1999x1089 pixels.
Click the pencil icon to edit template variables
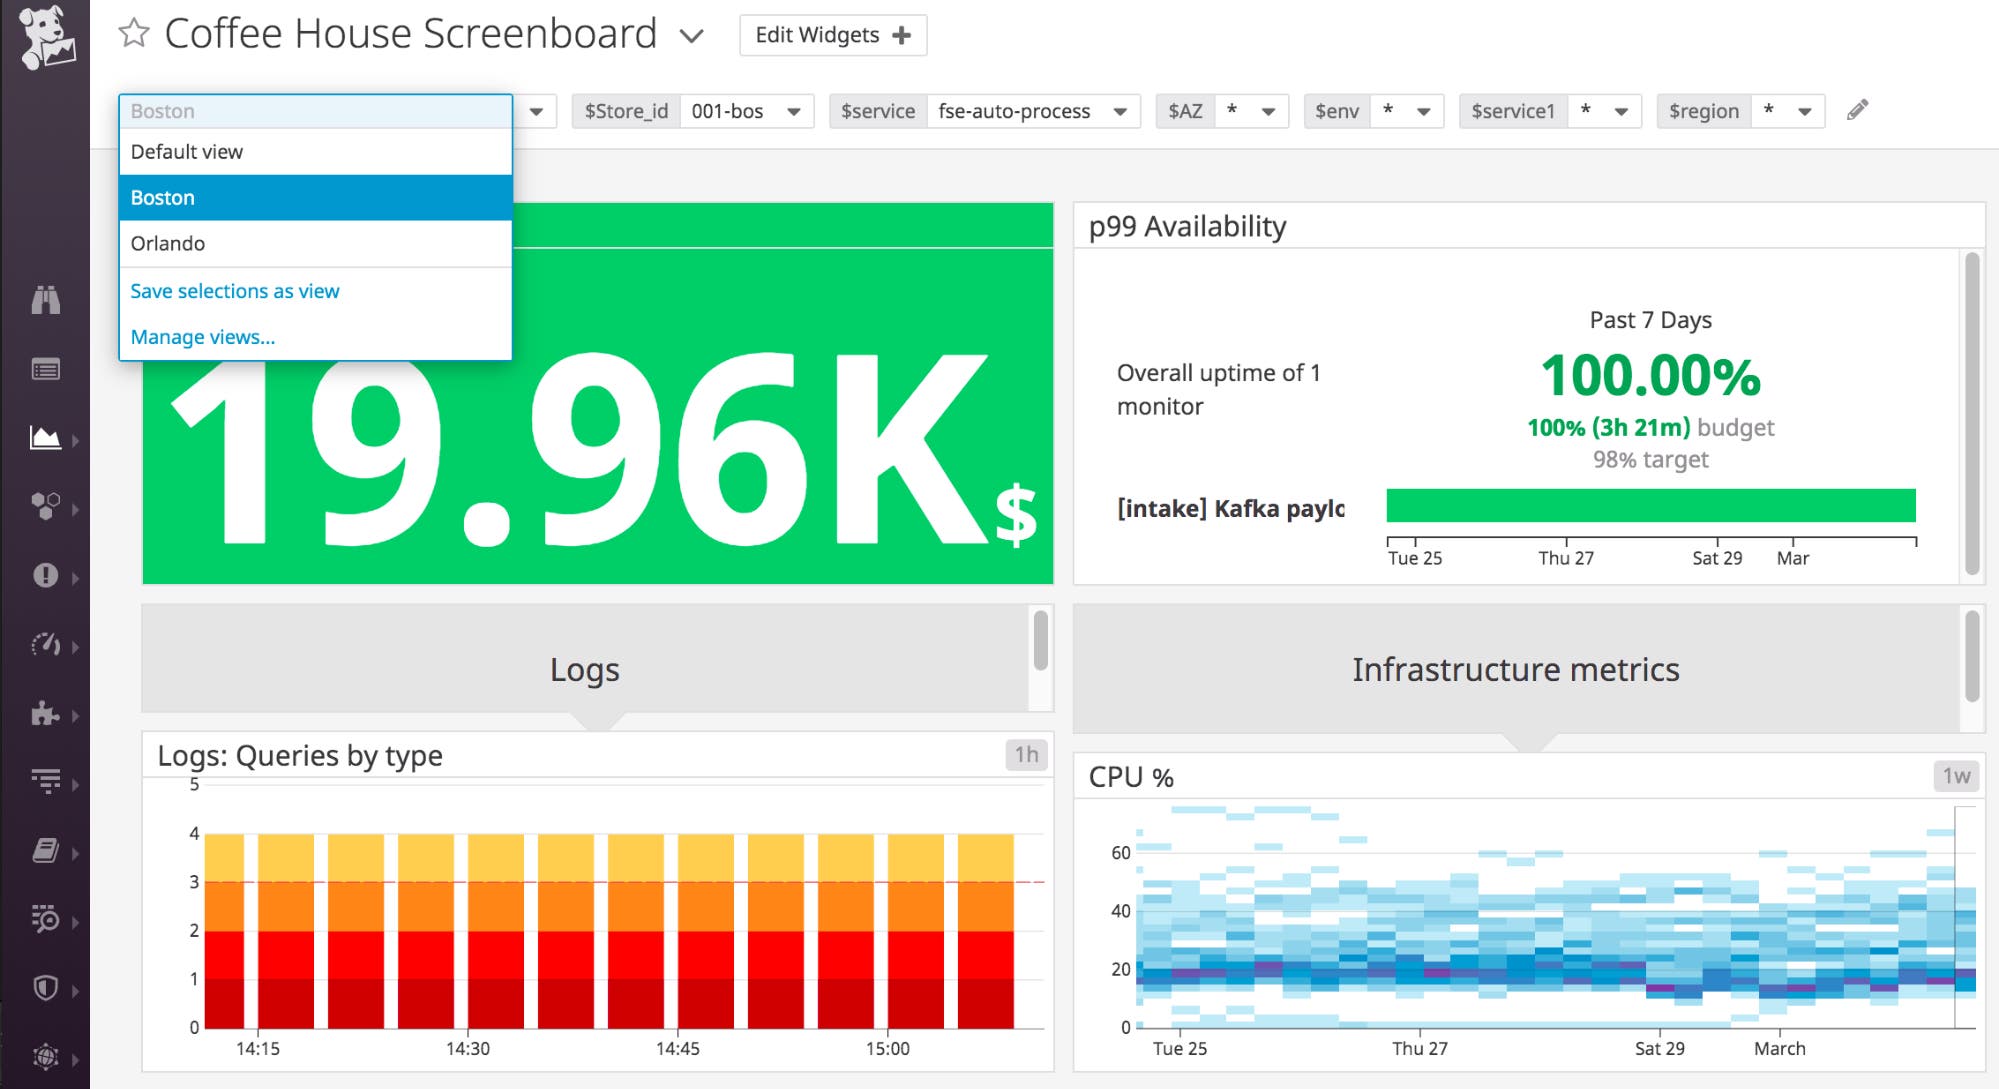coord(1857,110)
